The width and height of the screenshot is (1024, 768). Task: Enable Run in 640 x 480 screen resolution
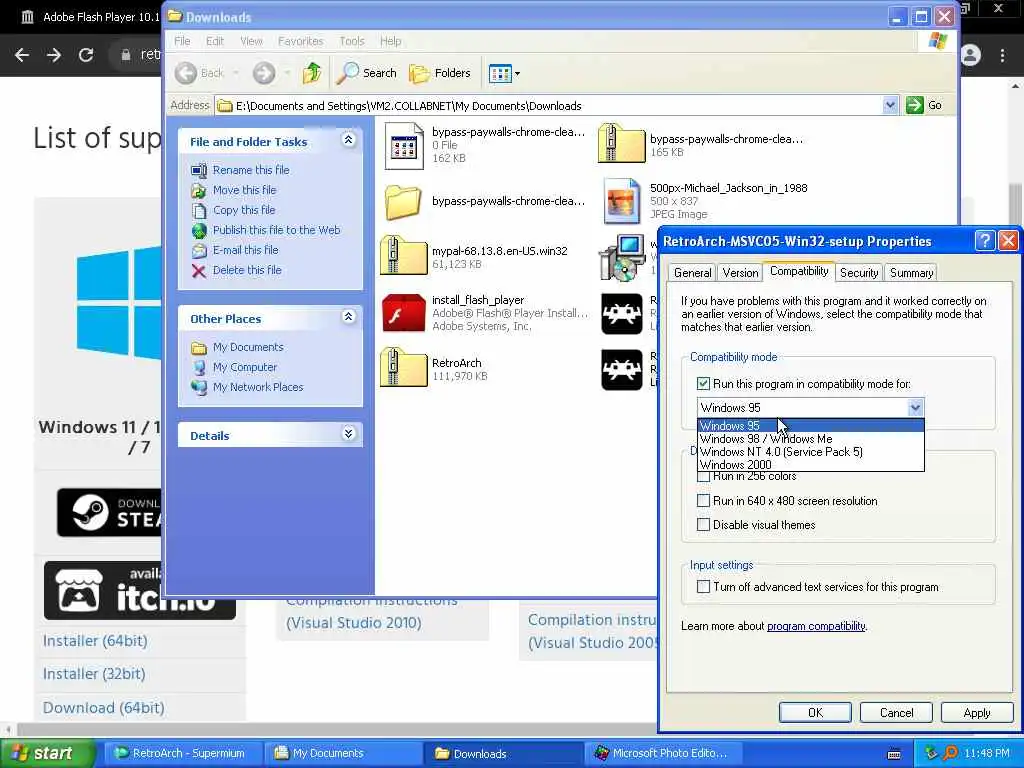click(703, 501)
